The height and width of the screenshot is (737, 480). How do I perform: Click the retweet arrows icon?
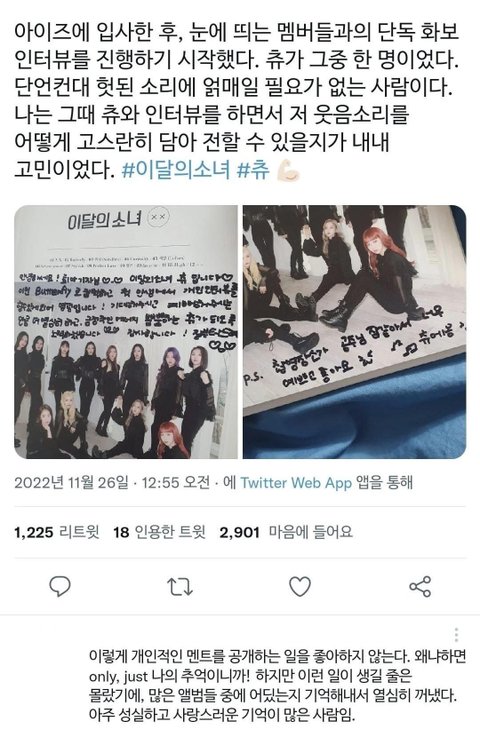tap(180, 587)
